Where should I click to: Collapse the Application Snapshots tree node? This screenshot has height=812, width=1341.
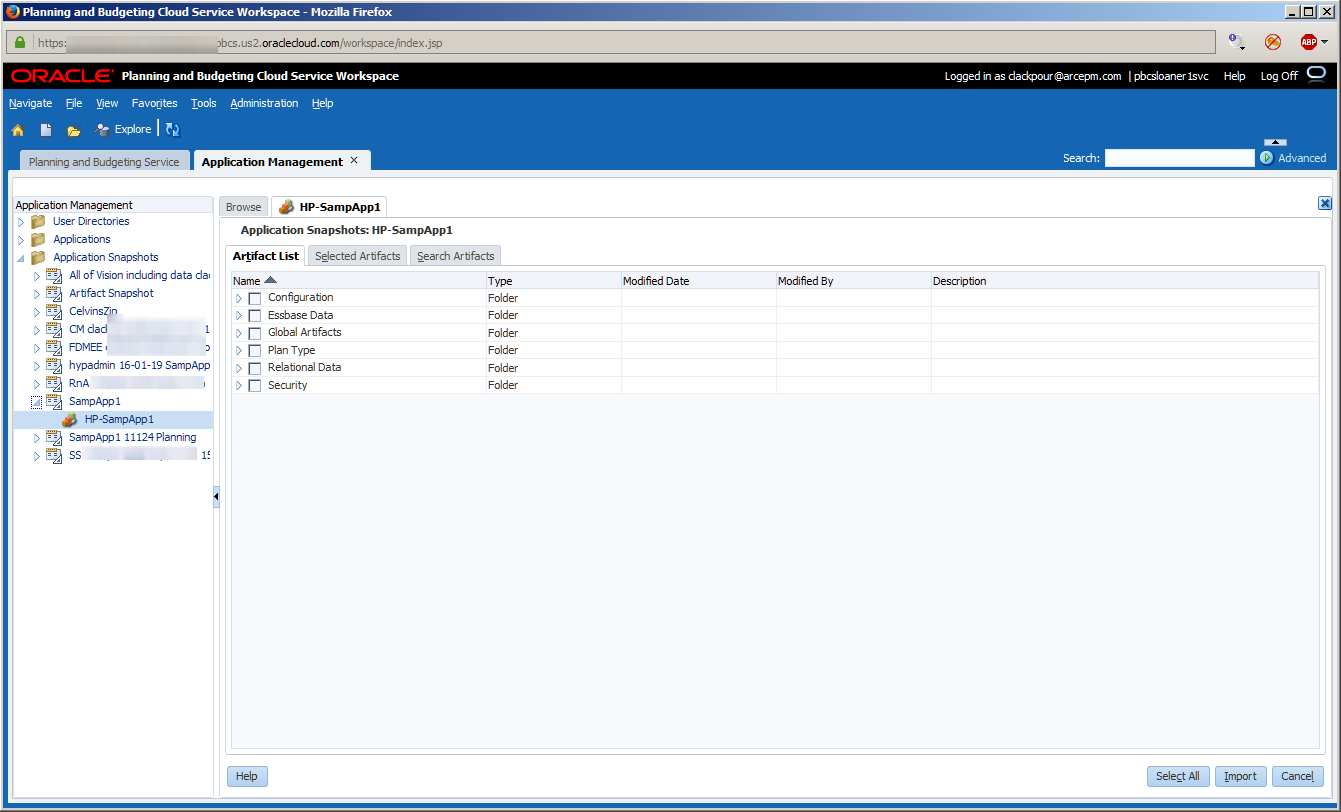(21, 258)
